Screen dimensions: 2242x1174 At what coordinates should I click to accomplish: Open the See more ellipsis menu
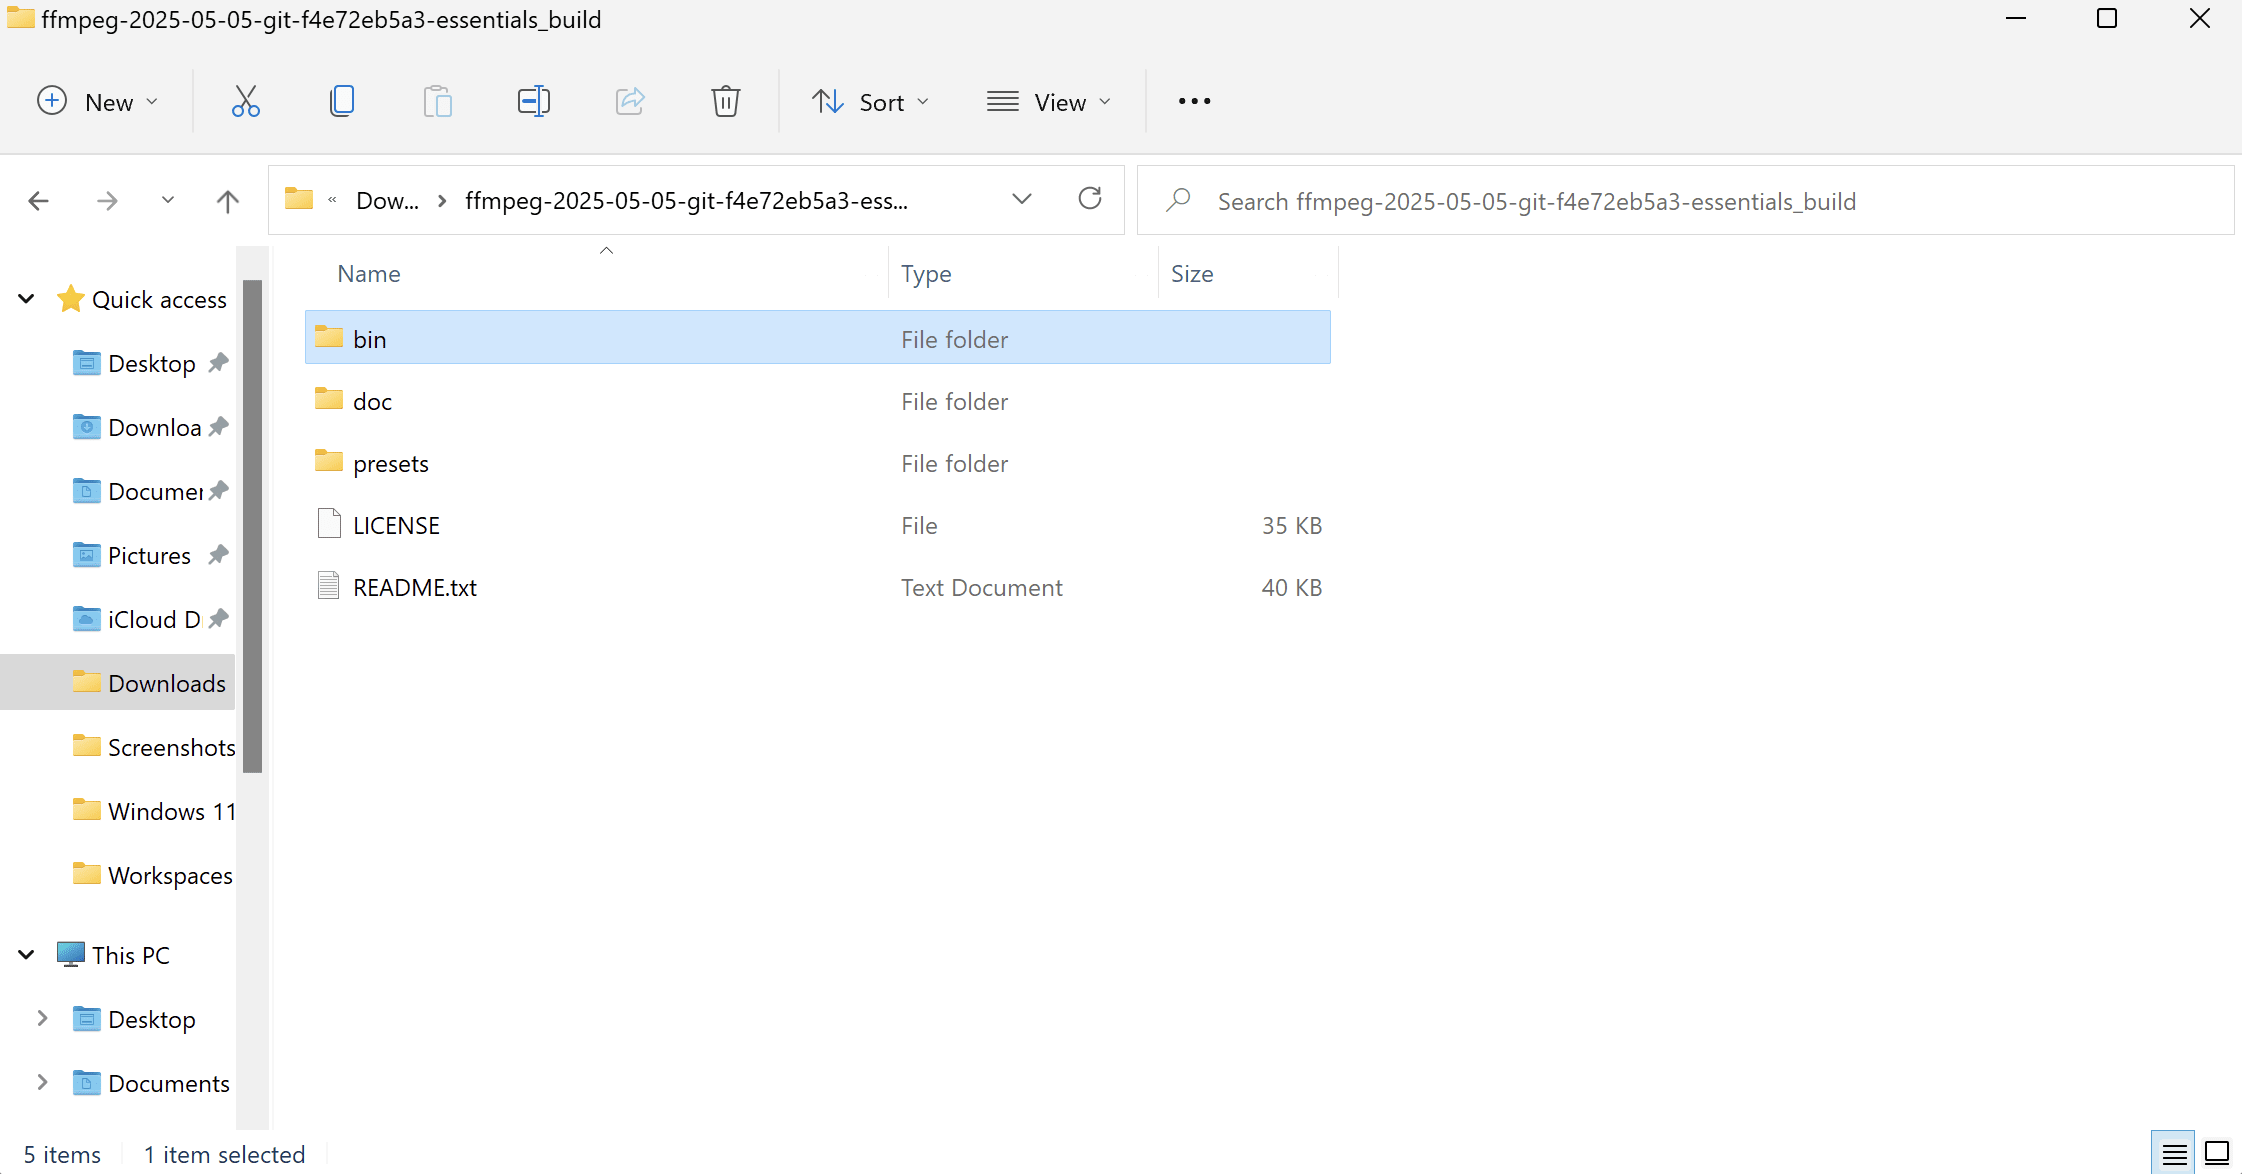(x=1194, y=101)
